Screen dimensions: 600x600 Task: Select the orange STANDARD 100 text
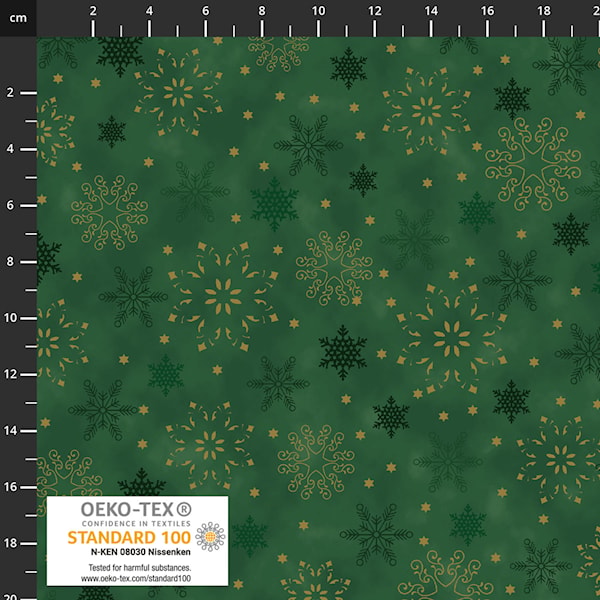coord(129,537)
